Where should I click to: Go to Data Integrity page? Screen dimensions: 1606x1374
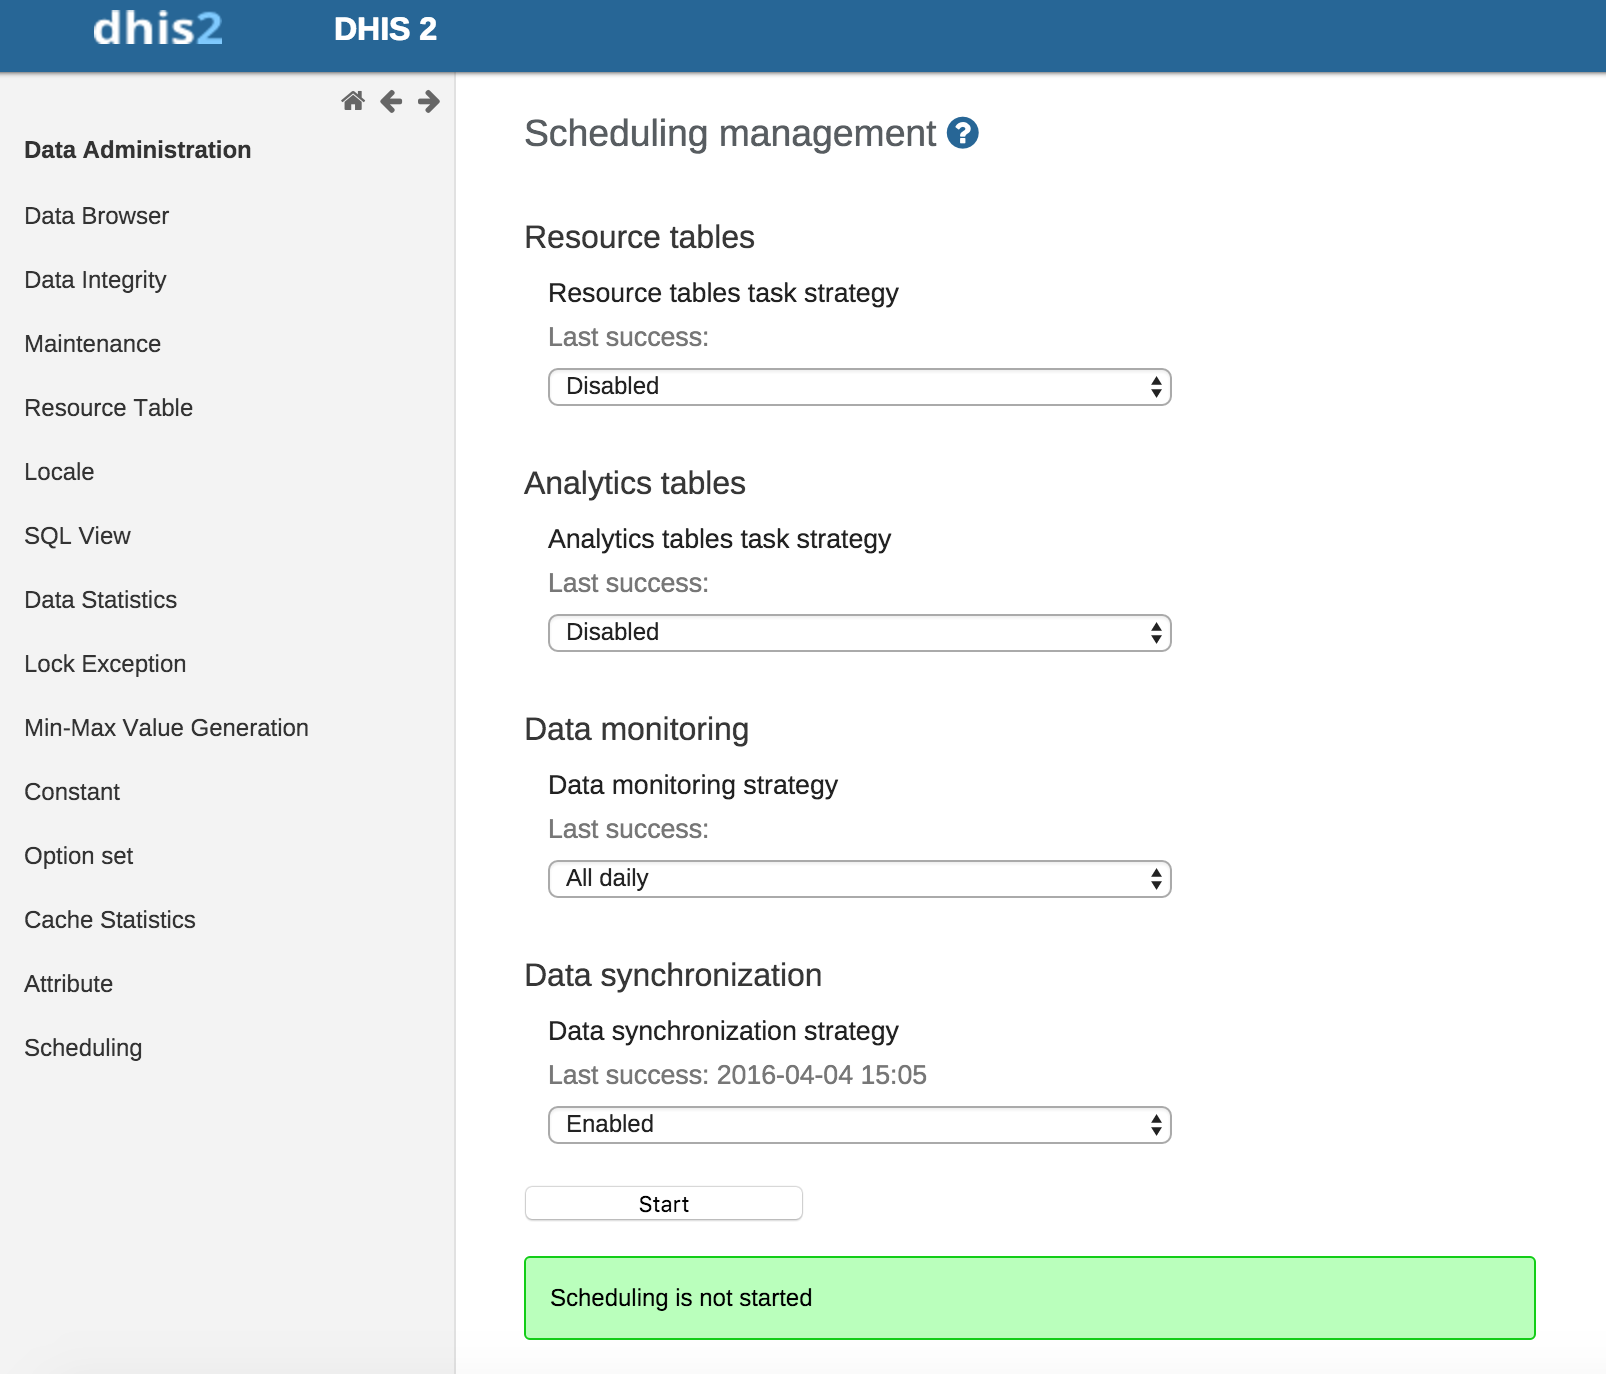pos(96,280)
